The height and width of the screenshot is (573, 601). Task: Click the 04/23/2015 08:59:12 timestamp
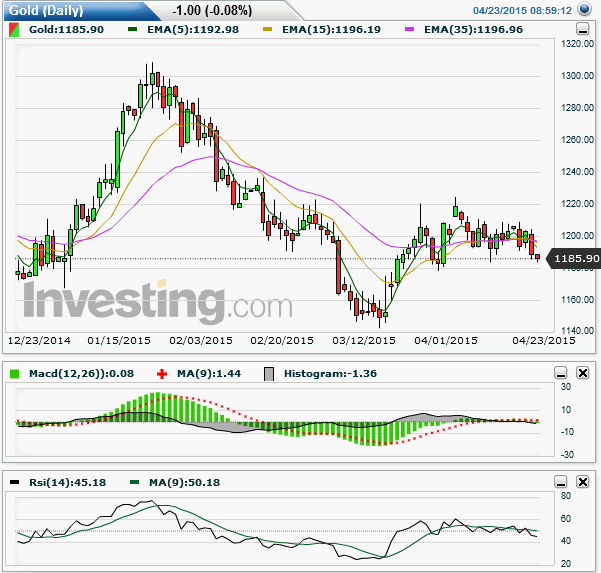click(x=522, y=10)
